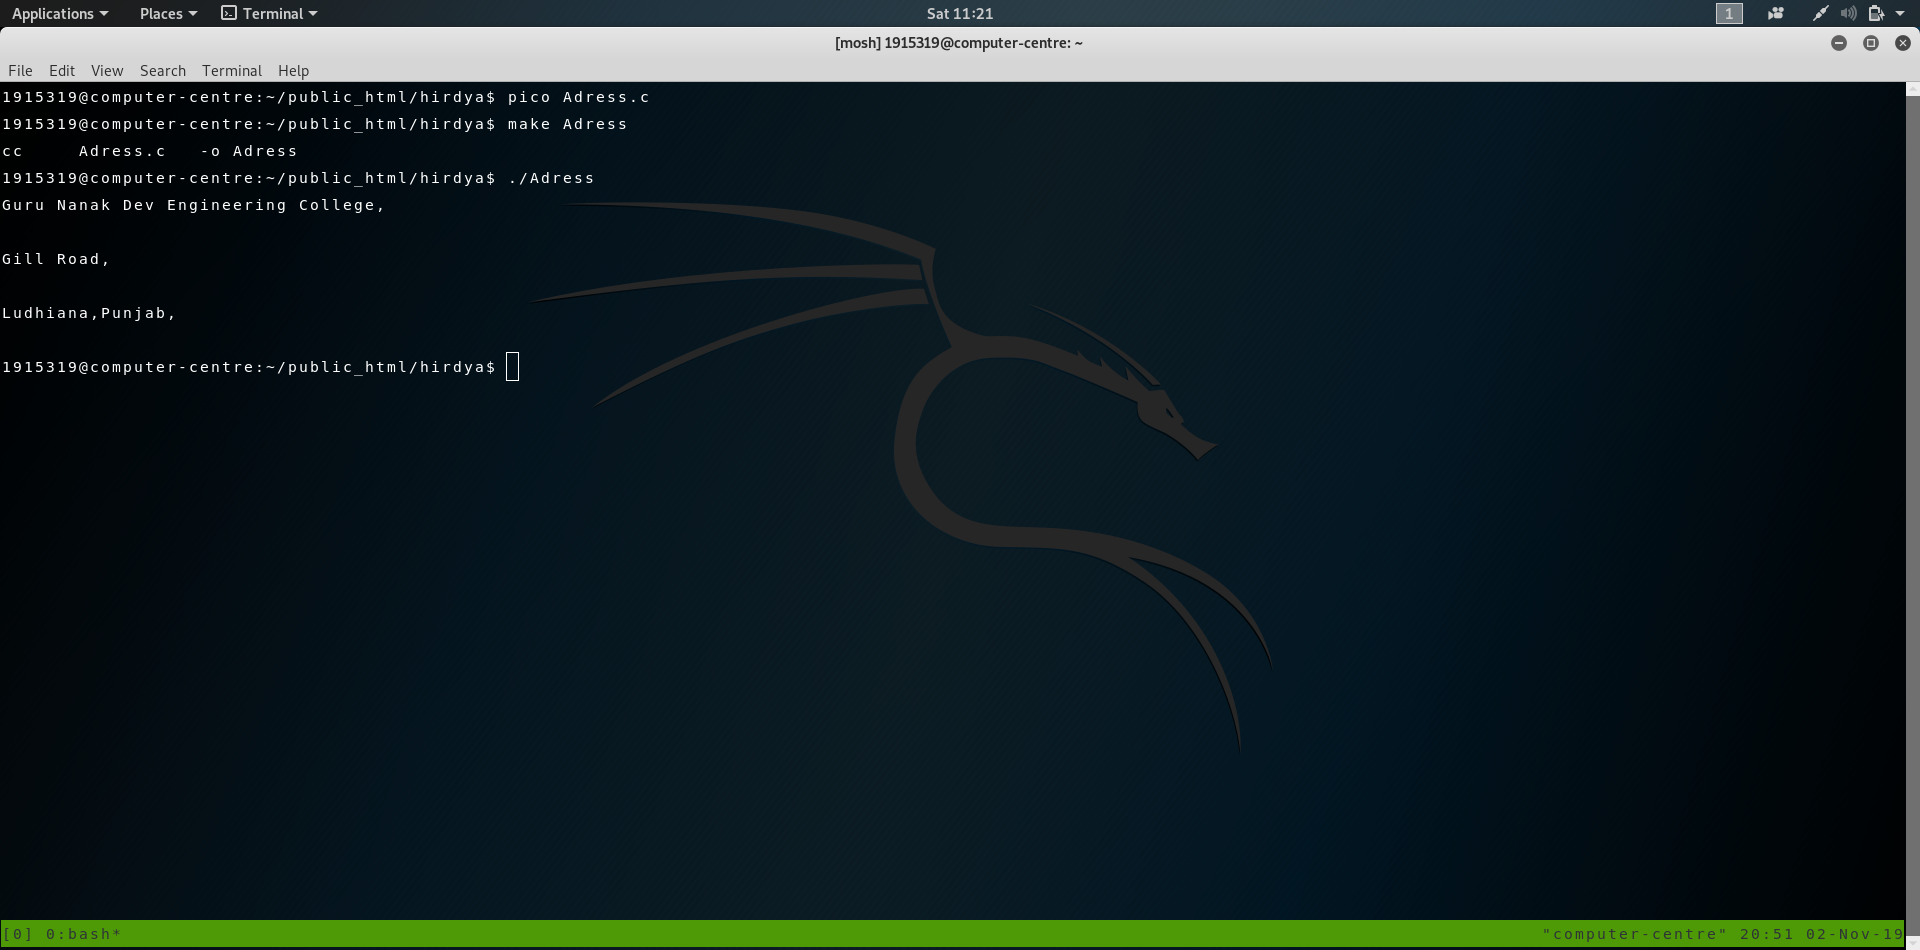The width and height of the screenshot is (1920, 950).
Task: Click the 'Ludhiana,Punjab,' output line
Action: (89, 313)
